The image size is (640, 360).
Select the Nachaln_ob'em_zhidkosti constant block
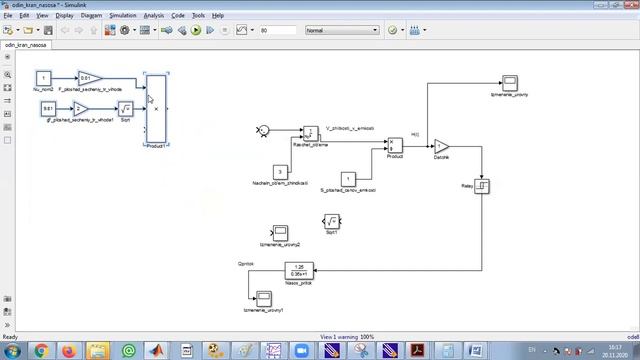[x=280, y=172]
